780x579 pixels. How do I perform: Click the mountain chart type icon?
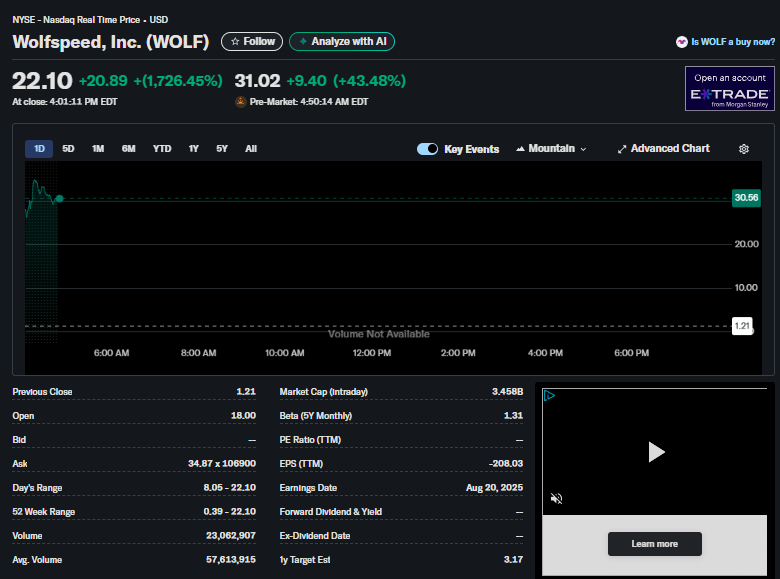pyautogui.click(x=520, y=149)
